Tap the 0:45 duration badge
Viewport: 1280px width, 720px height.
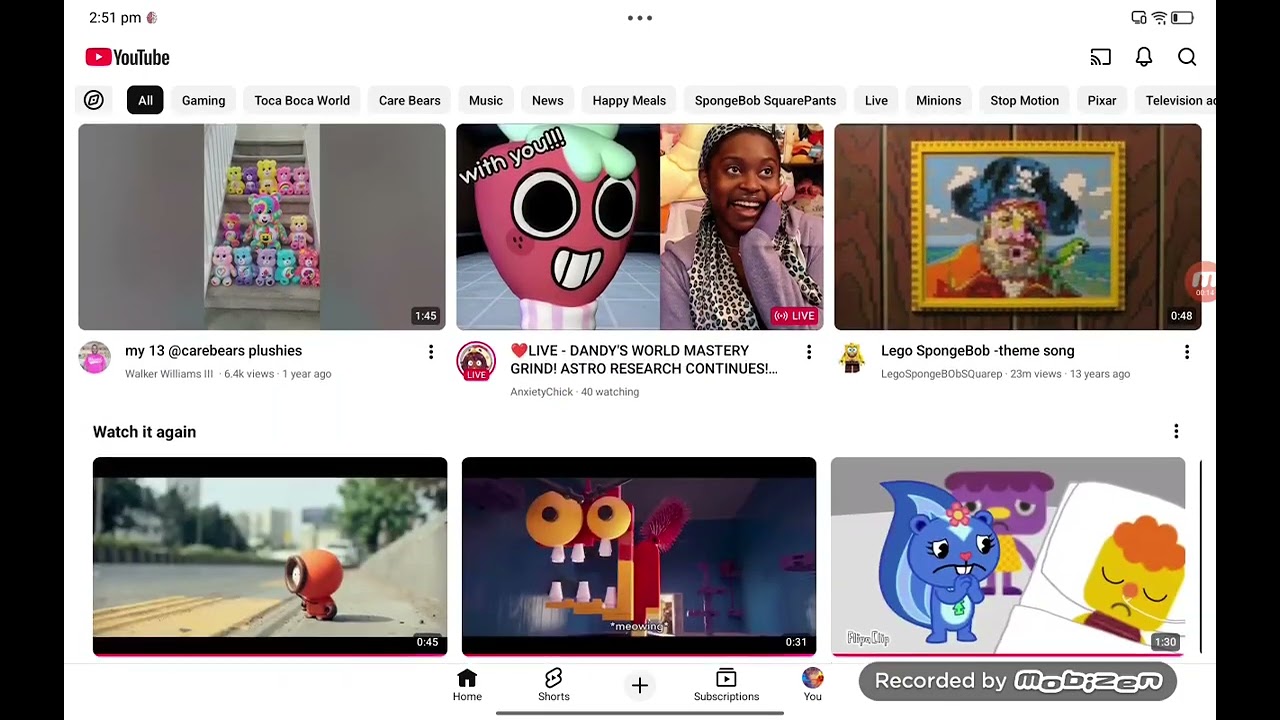427,642
